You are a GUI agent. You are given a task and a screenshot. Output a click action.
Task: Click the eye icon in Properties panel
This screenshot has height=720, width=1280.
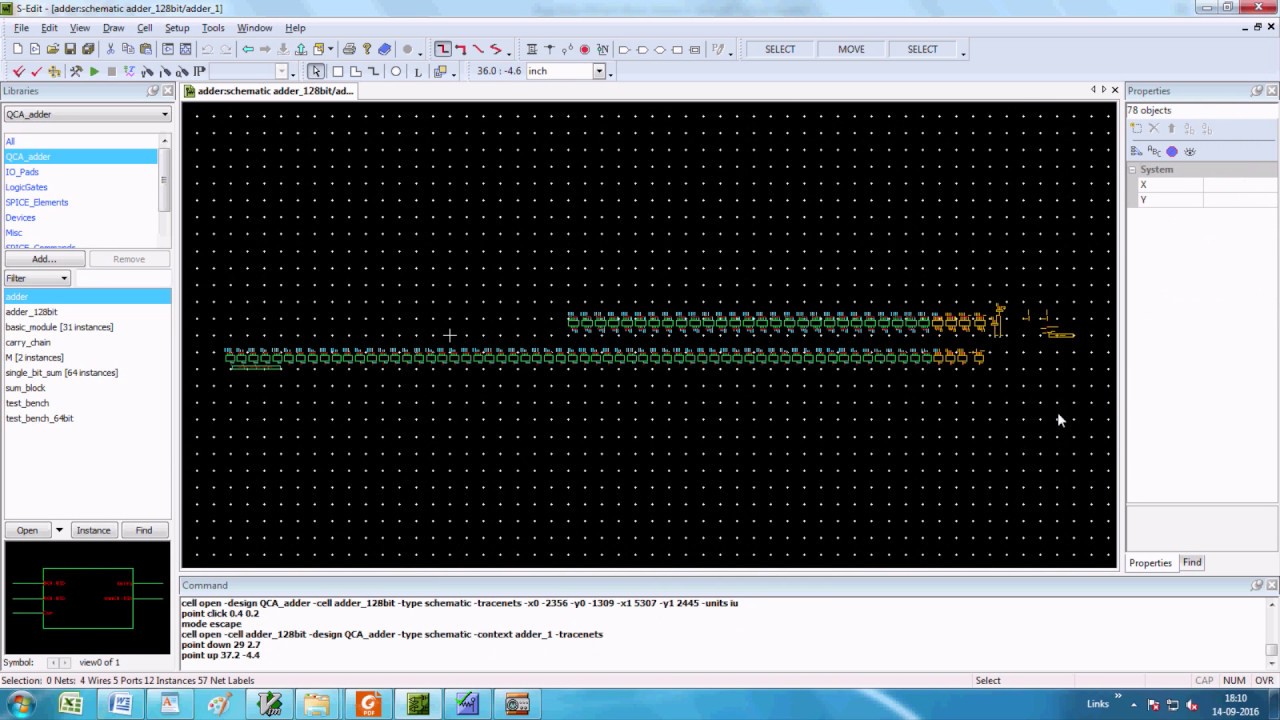tap(1190, 151)
